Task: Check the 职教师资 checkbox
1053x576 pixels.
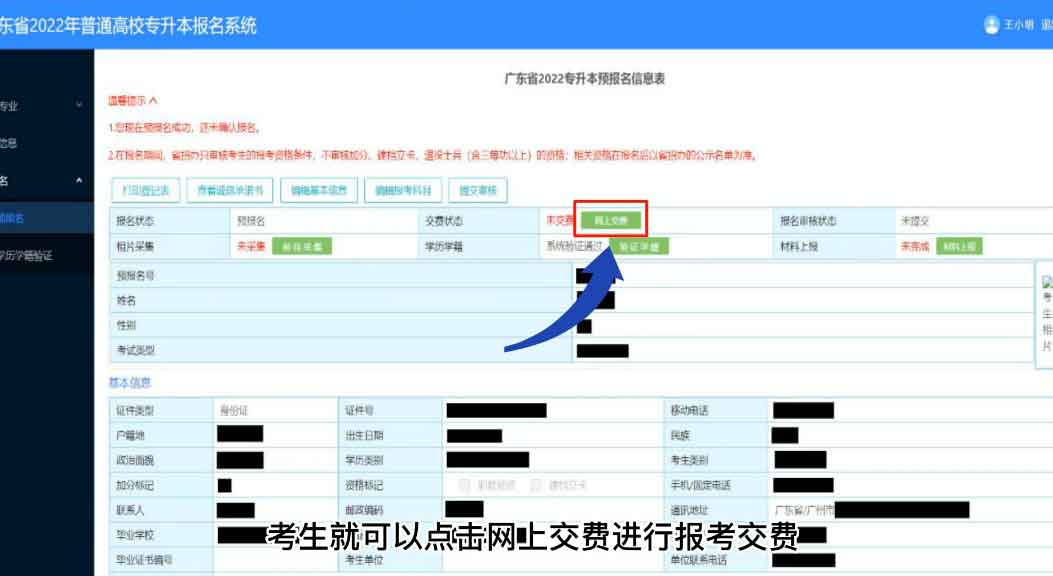Action: 464,484
